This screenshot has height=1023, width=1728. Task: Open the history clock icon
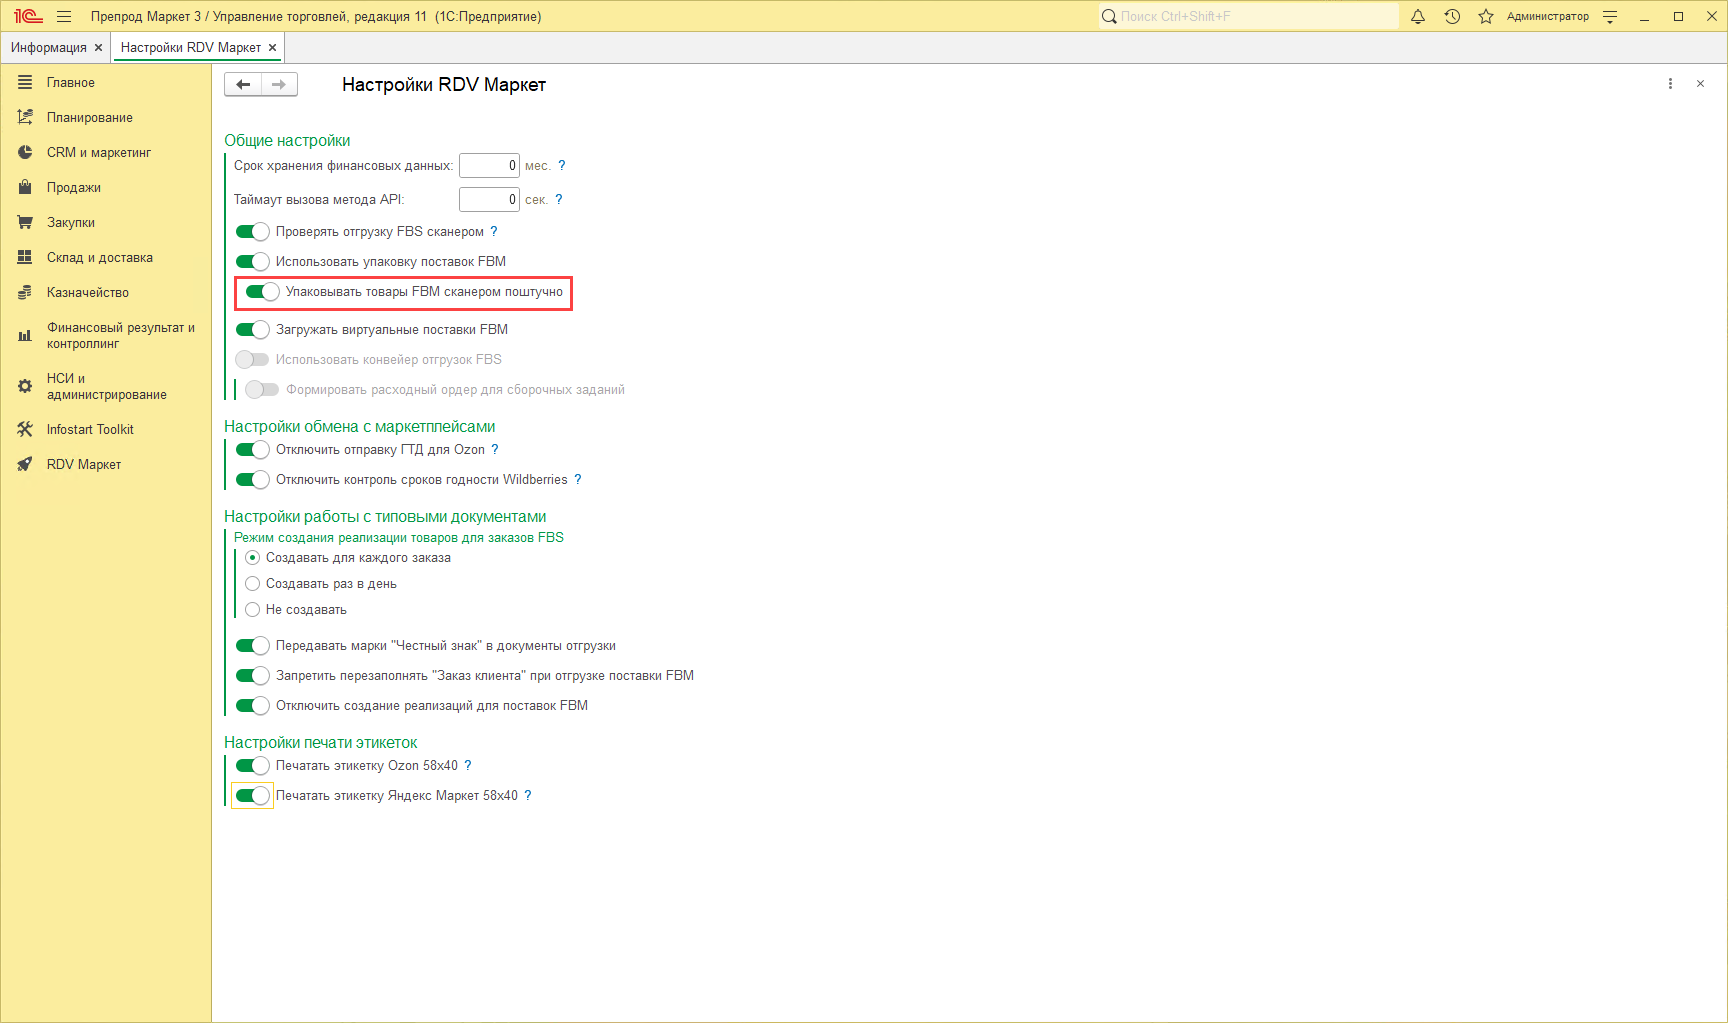(1452, 16)
